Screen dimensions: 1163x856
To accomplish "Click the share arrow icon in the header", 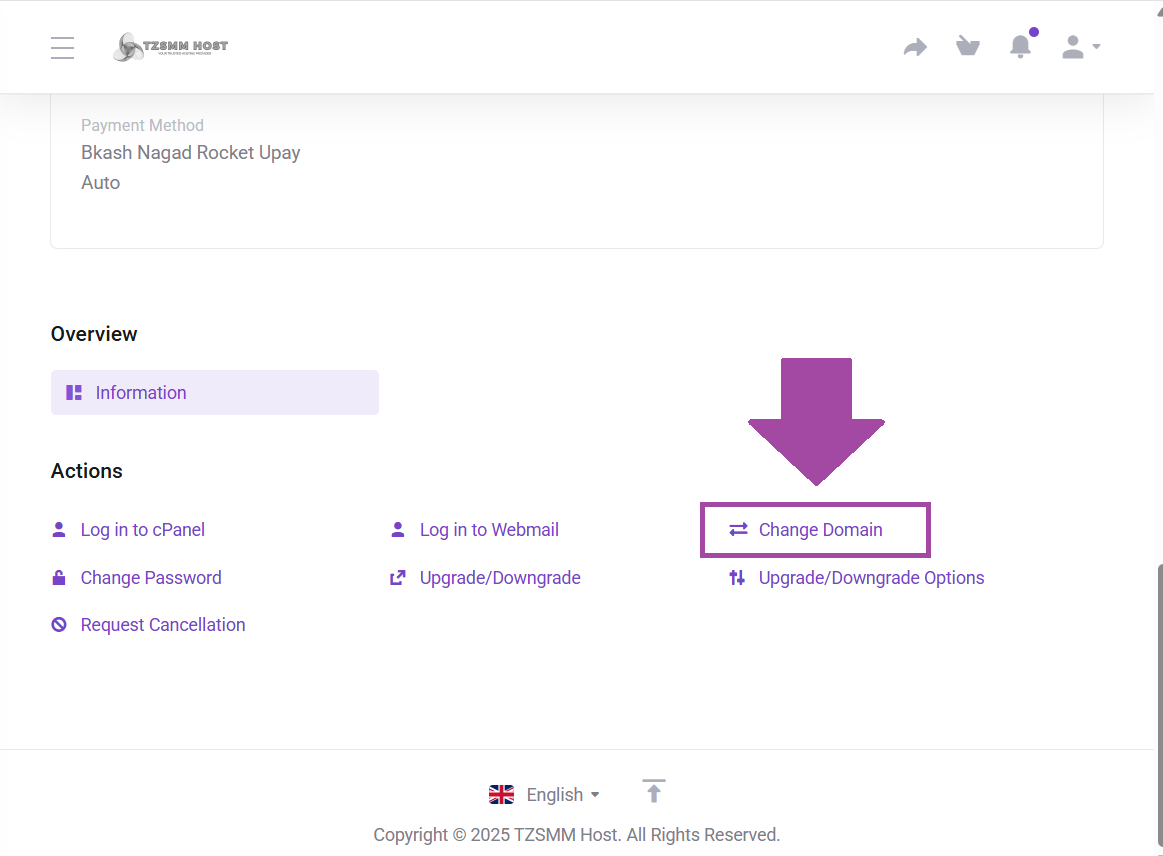I will 915,46.
